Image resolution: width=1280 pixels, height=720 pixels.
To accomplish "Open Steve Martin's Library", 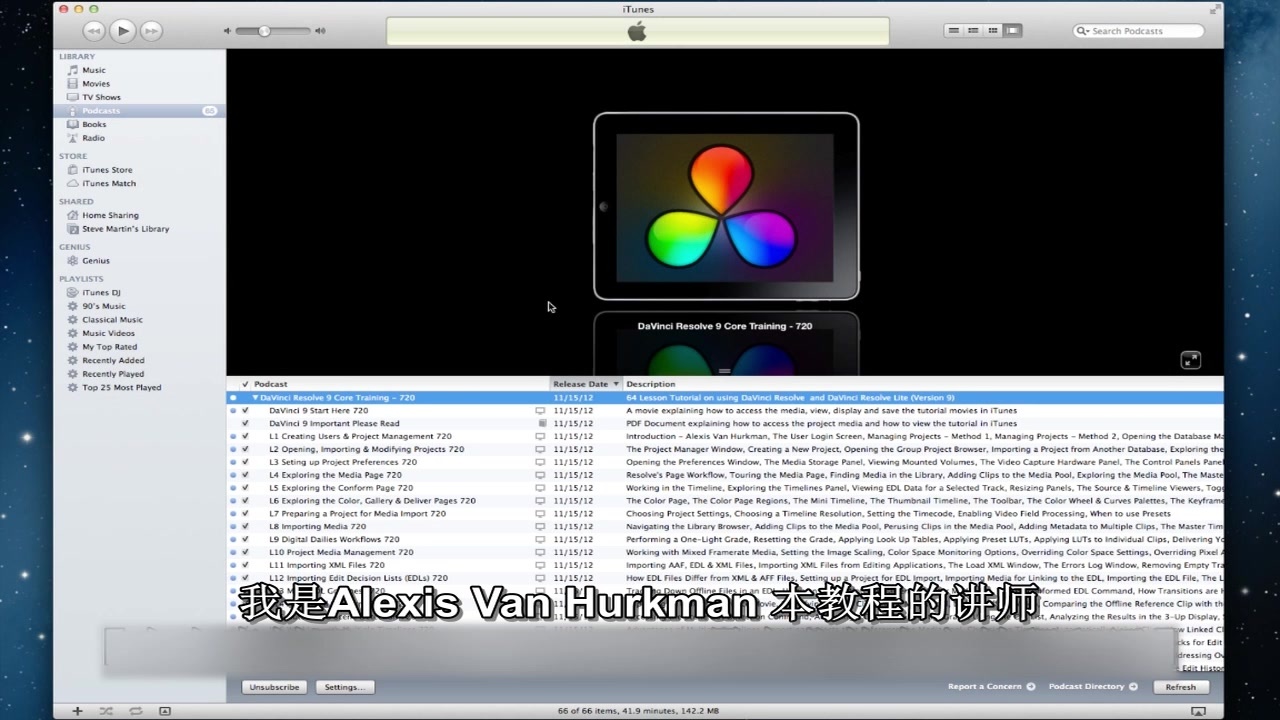I will pyautogui.click(x=125, y=229).
